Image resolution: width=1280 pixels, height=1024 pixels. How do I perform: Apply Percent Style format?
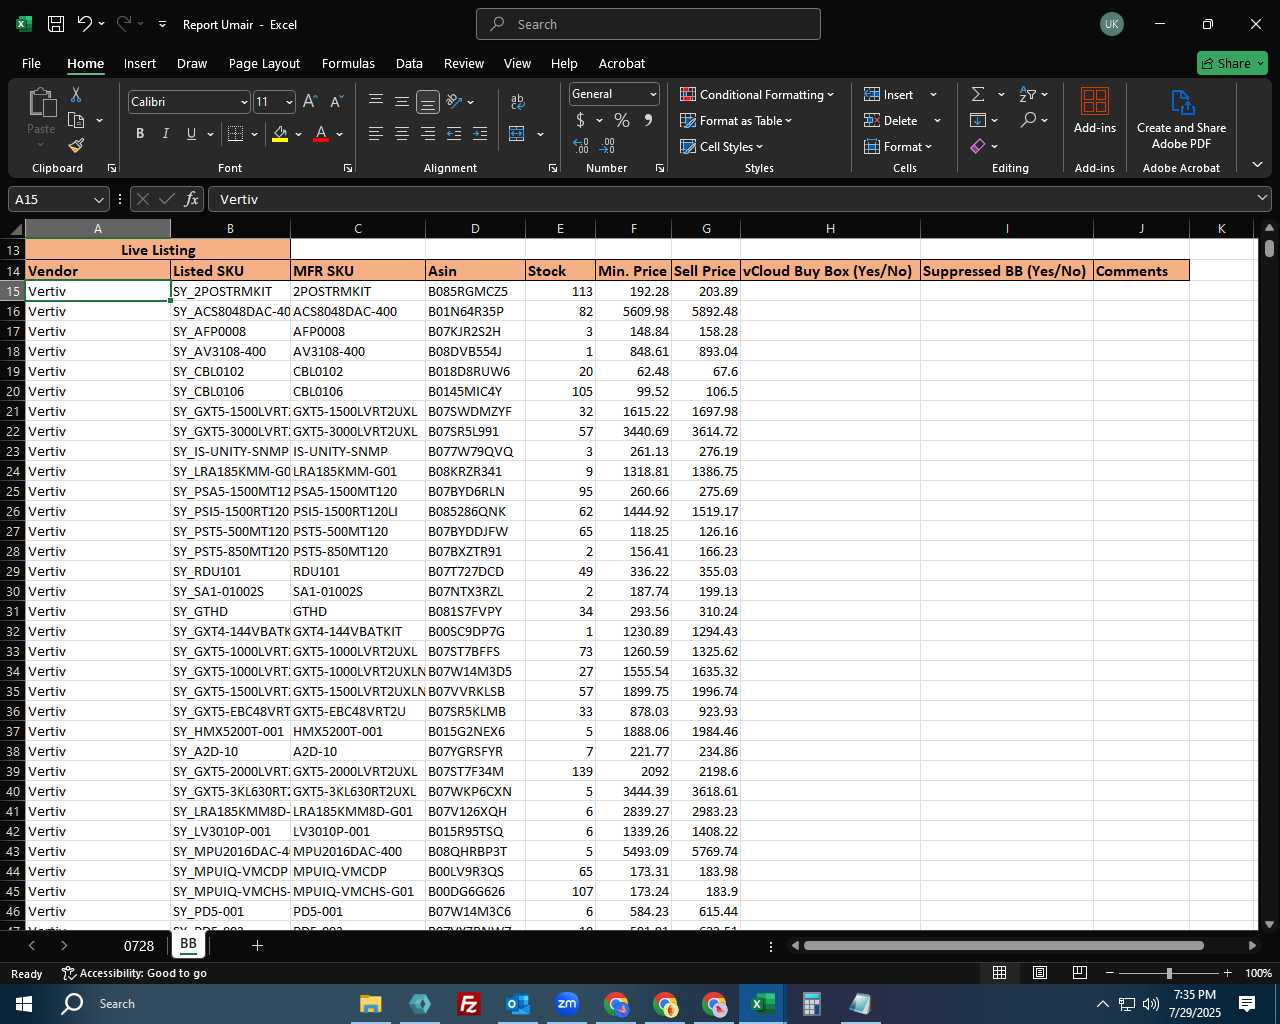[622, 120]
